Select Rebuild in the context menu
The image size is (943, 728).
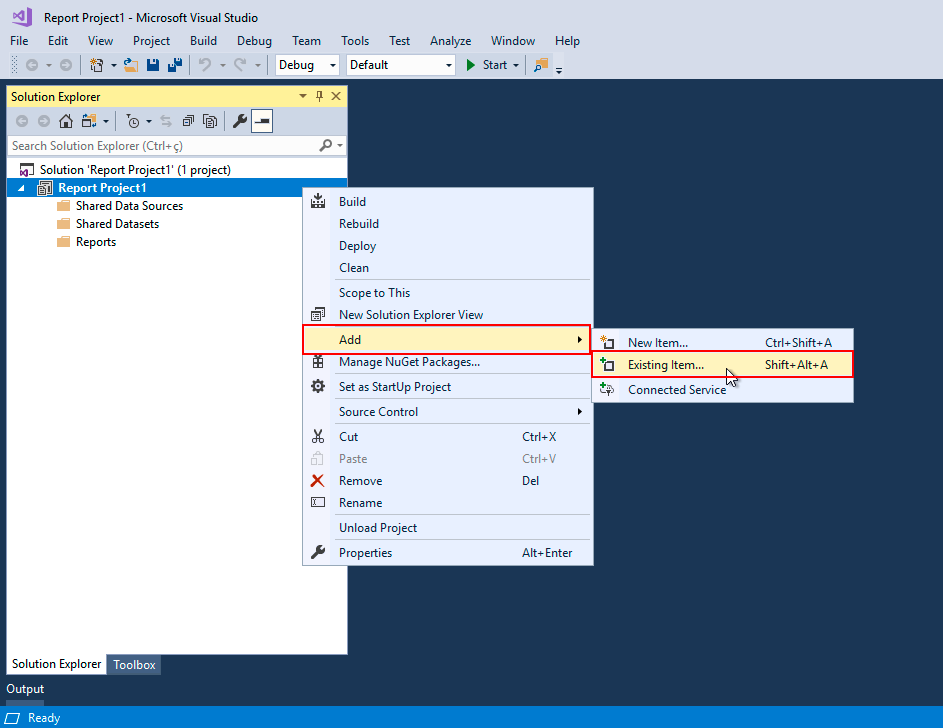pos(447,224)
